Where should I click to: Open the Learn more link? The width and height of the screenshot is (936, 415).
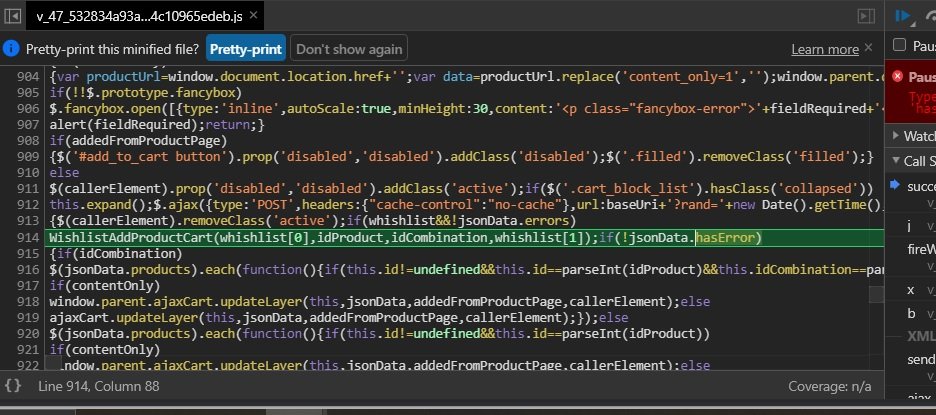(x=825, y=50)
